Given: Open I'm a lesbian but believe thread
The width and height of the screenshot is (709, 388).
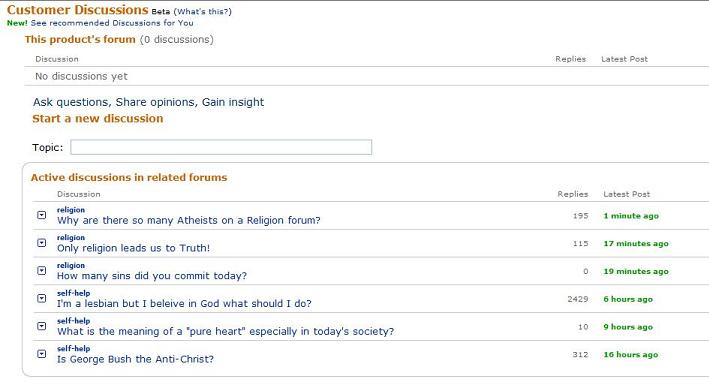Looking at the screenshot, I should point(184,303).
